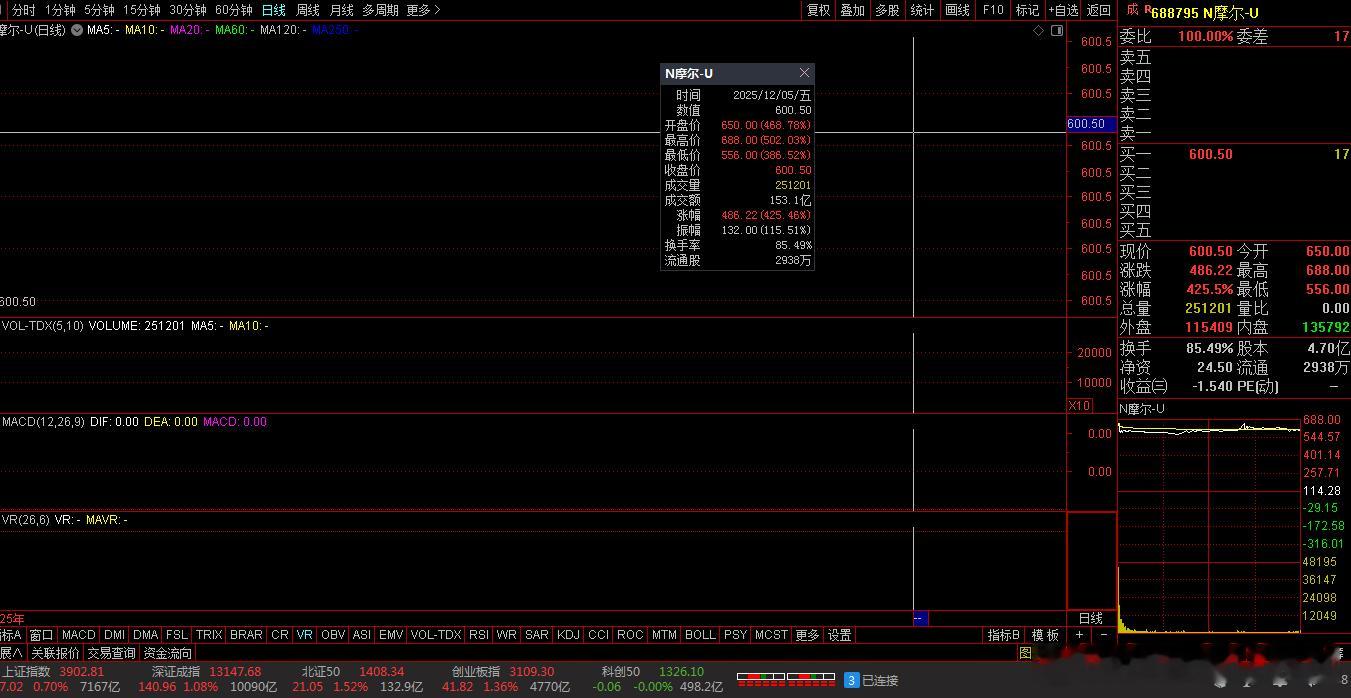
Task: Zoom out chart with minus button
Action: (x=1104, y=635)
